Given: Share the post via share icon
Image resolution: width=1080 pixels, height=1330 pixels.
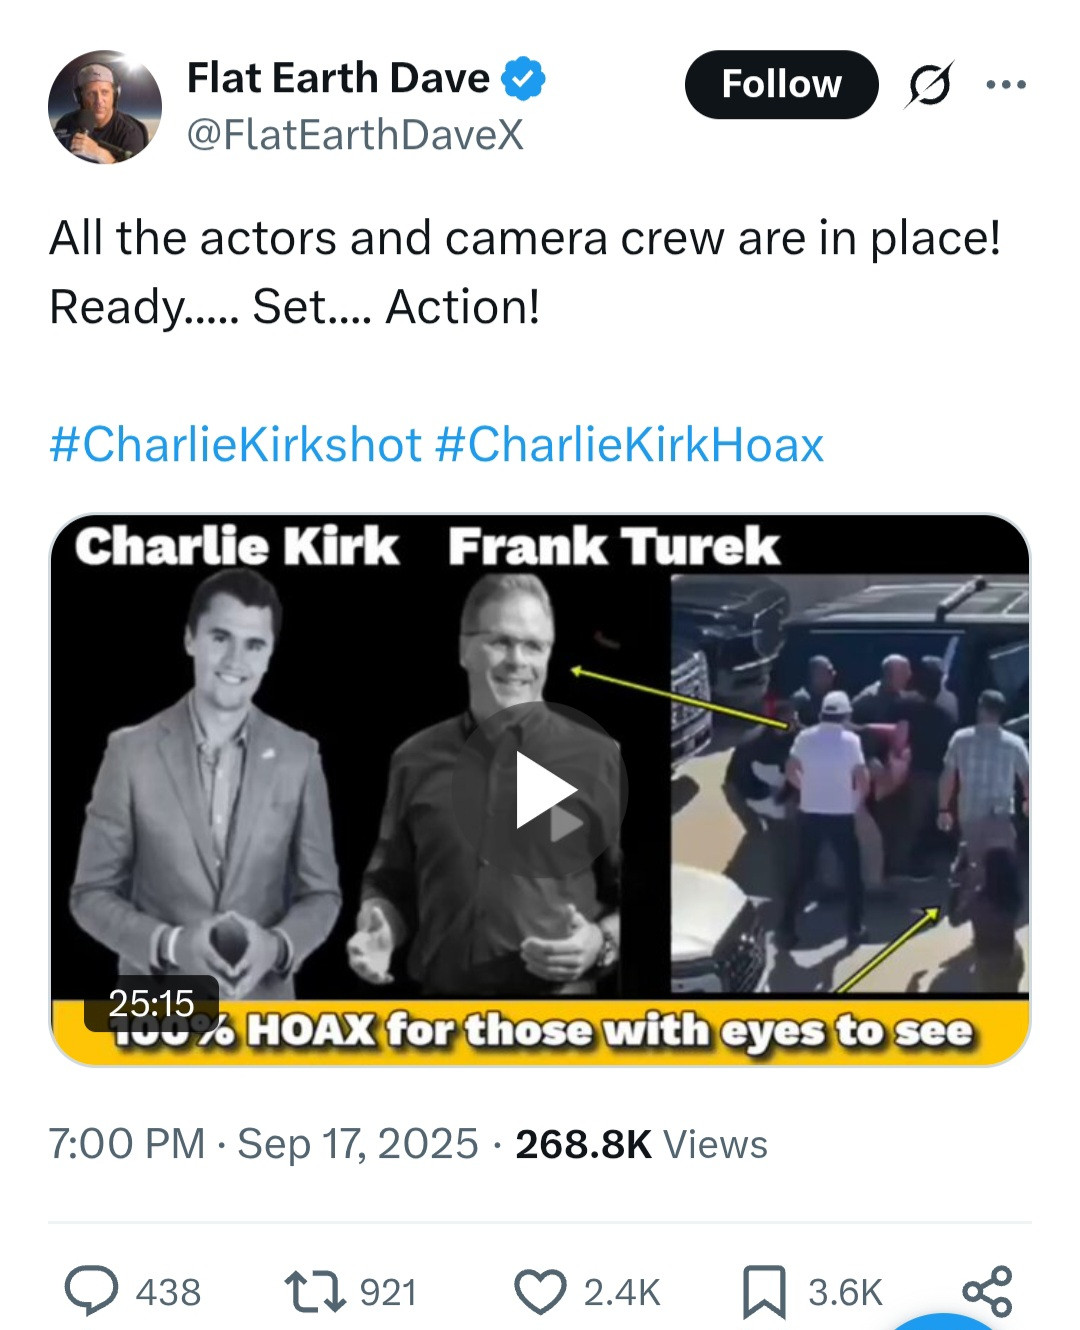Looking at the screenshot, I should pos(987,1291).
